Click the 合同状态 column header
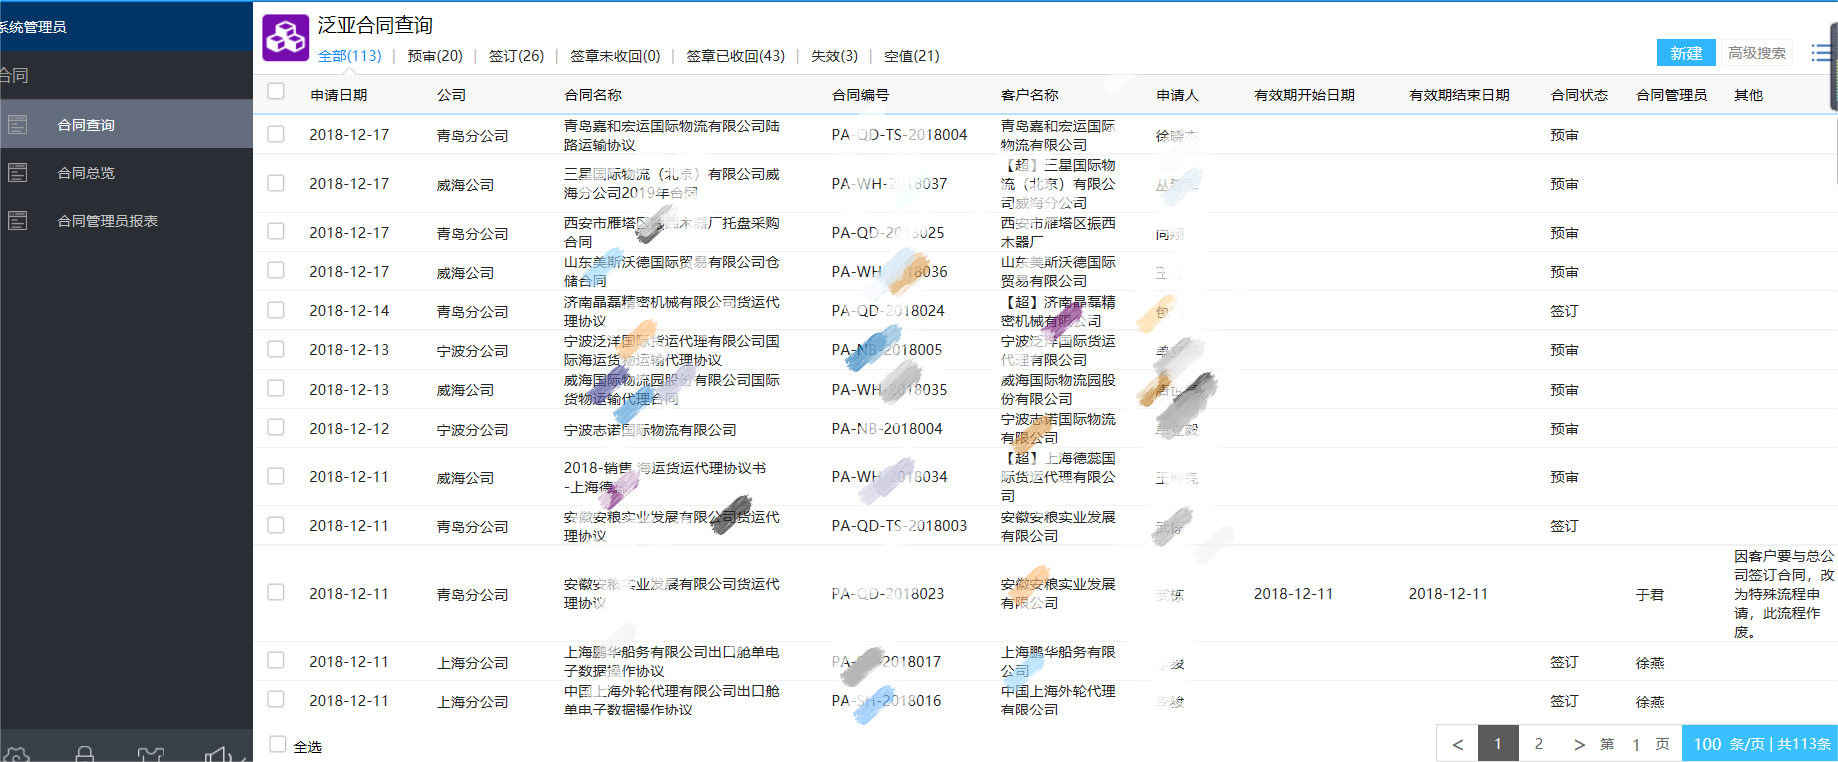This screenshot has width=1838, height=762. (1580, 95)
